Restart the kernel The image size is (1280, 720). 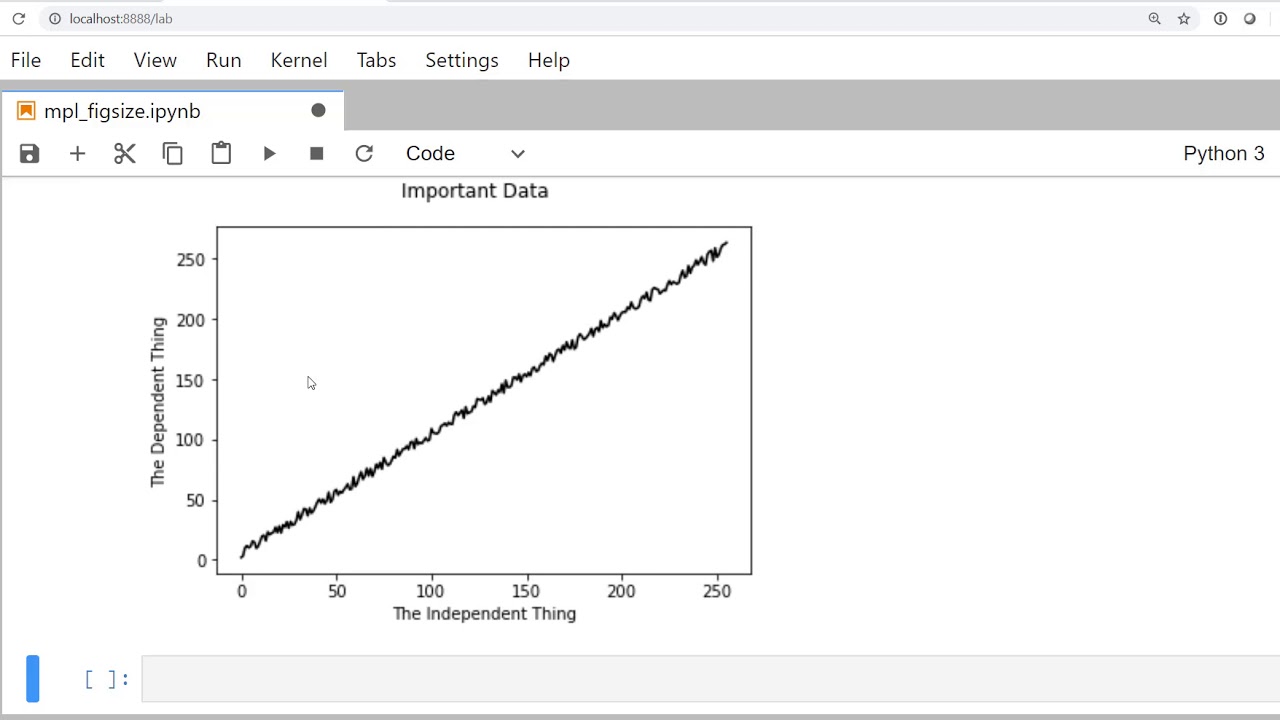pyautogui.click(x=364, y=153)
